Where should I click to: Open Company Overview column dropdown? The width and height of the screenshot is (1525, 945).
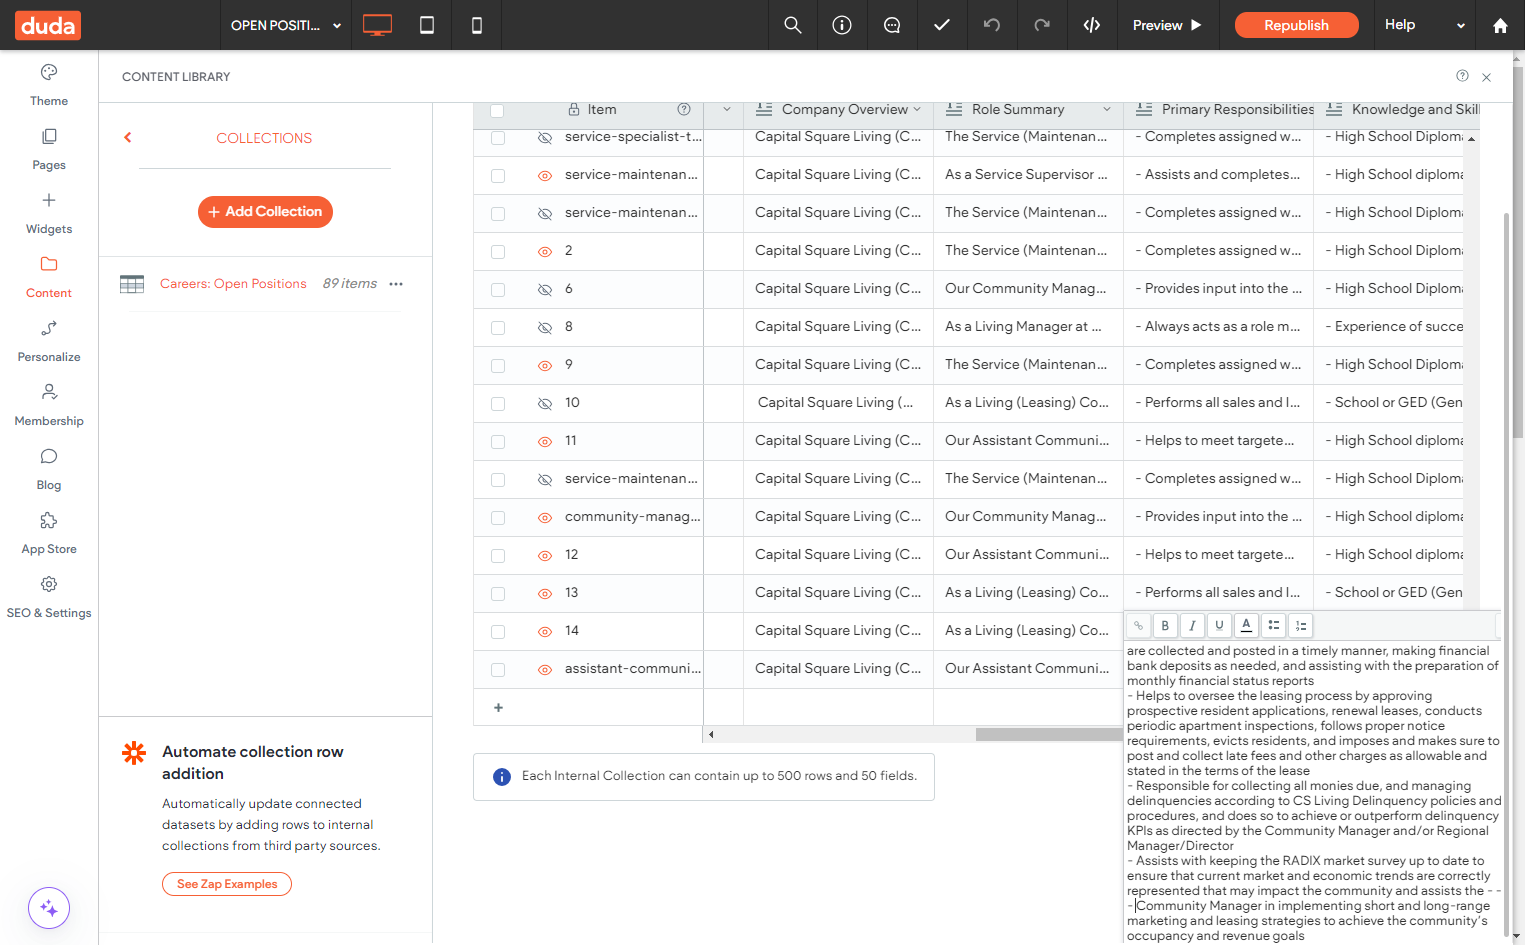pos(917,110)
